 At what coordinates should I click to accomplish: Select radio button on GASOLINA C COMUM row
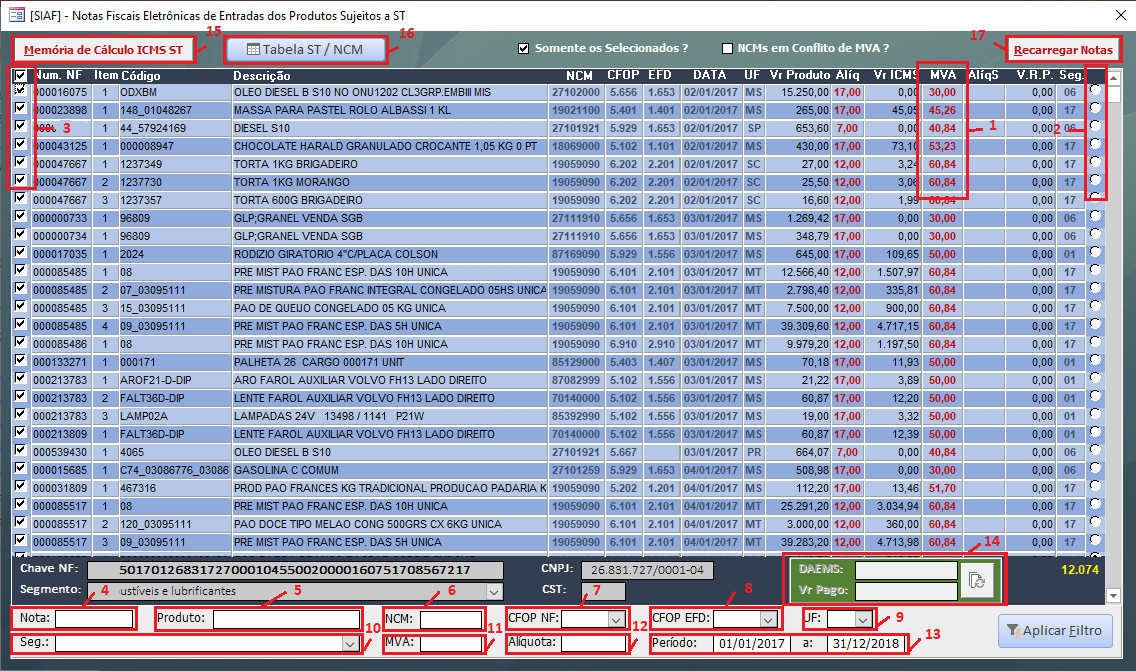point(1095,470)
